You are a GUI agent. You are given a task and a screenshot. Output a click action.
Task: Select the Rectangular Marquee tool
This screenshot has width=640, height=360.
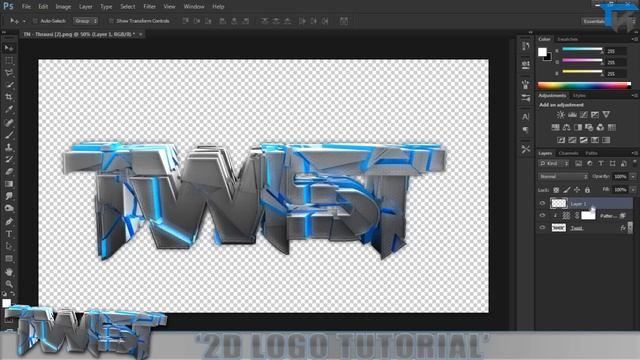[x=9, y=60]
